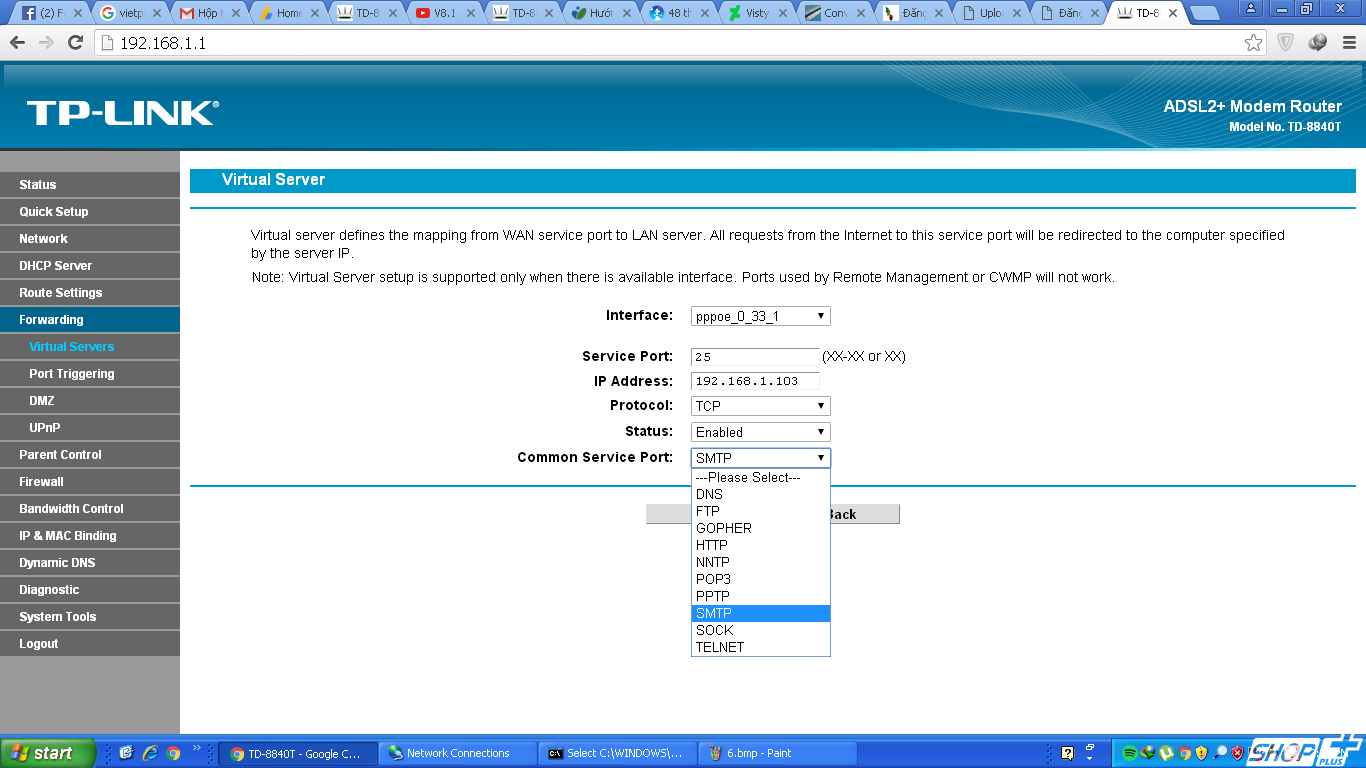Click the Spotify icon in system tray
This screenshot has height=768, width=1366.
point(1129,753)
